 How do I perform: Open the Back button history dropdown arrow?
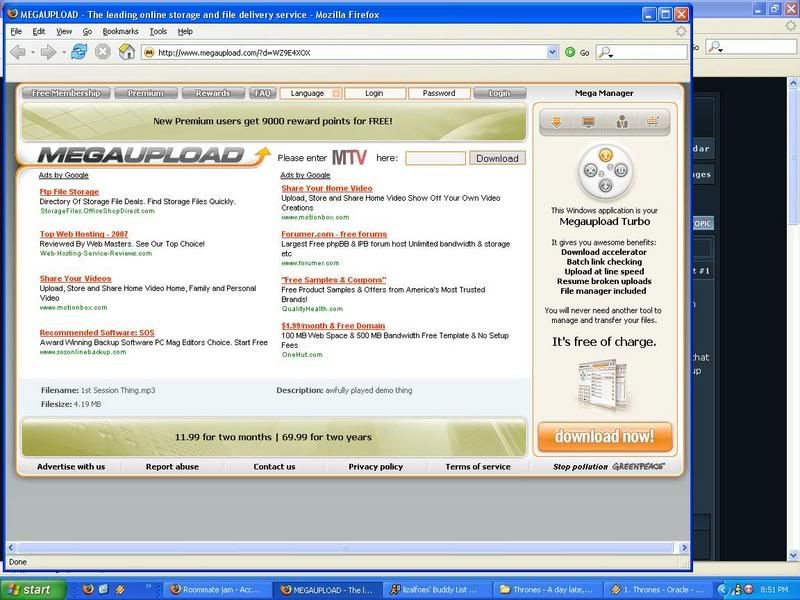click(x=33, y=53)
